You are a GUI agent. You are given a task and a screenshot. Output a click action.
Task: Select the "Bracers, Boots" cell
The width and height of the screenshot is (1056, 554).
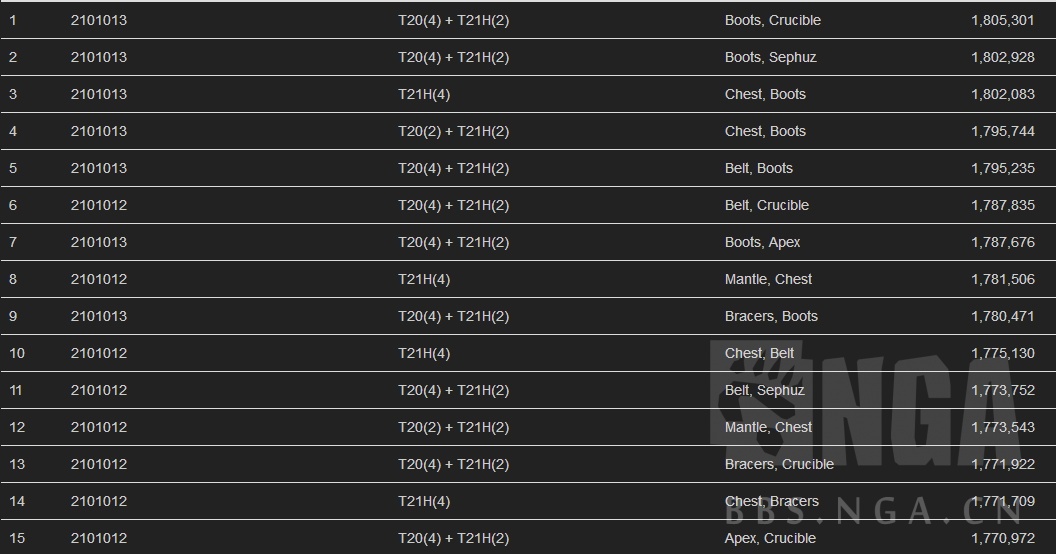(x=771, y=316)
